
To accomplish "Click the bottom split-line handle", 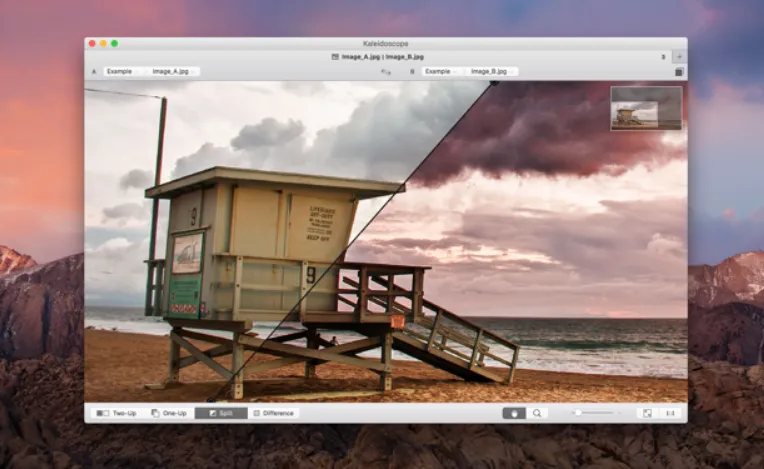I will point(210,400).
